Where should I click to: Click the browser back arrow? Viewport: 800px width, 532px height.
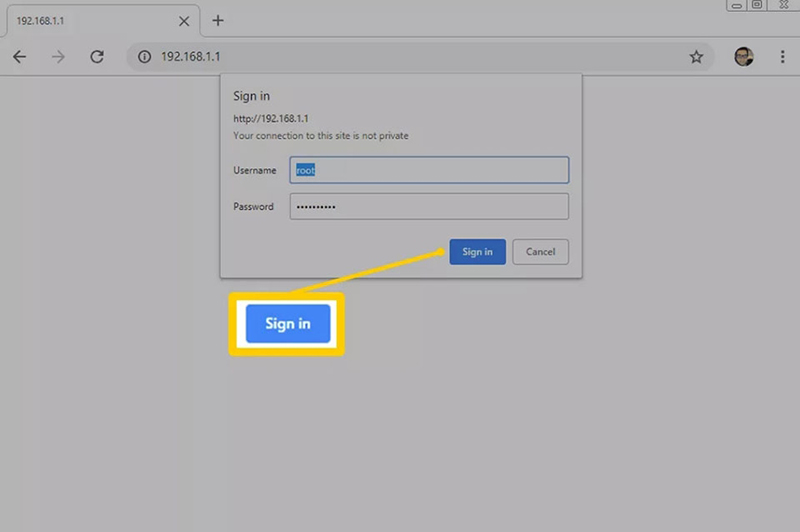pyautogui.click(x=19, y=57)
